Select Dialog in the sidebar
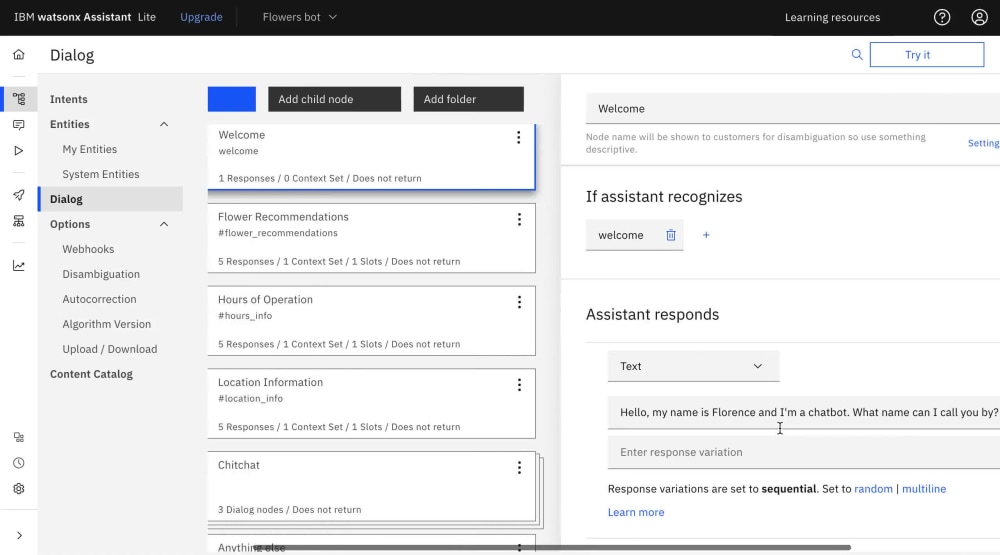 tap(110, 199)
